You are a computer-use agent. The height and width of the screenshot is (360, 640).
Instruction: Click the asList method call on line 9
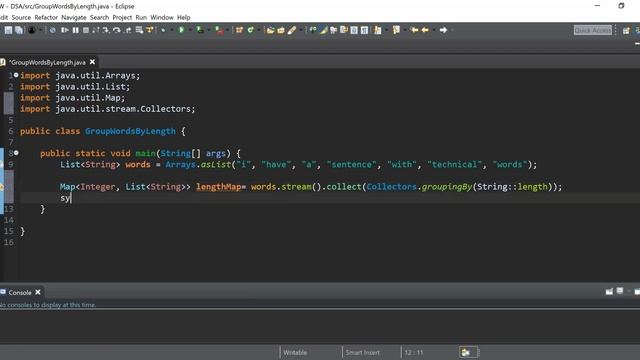[216, 164]
